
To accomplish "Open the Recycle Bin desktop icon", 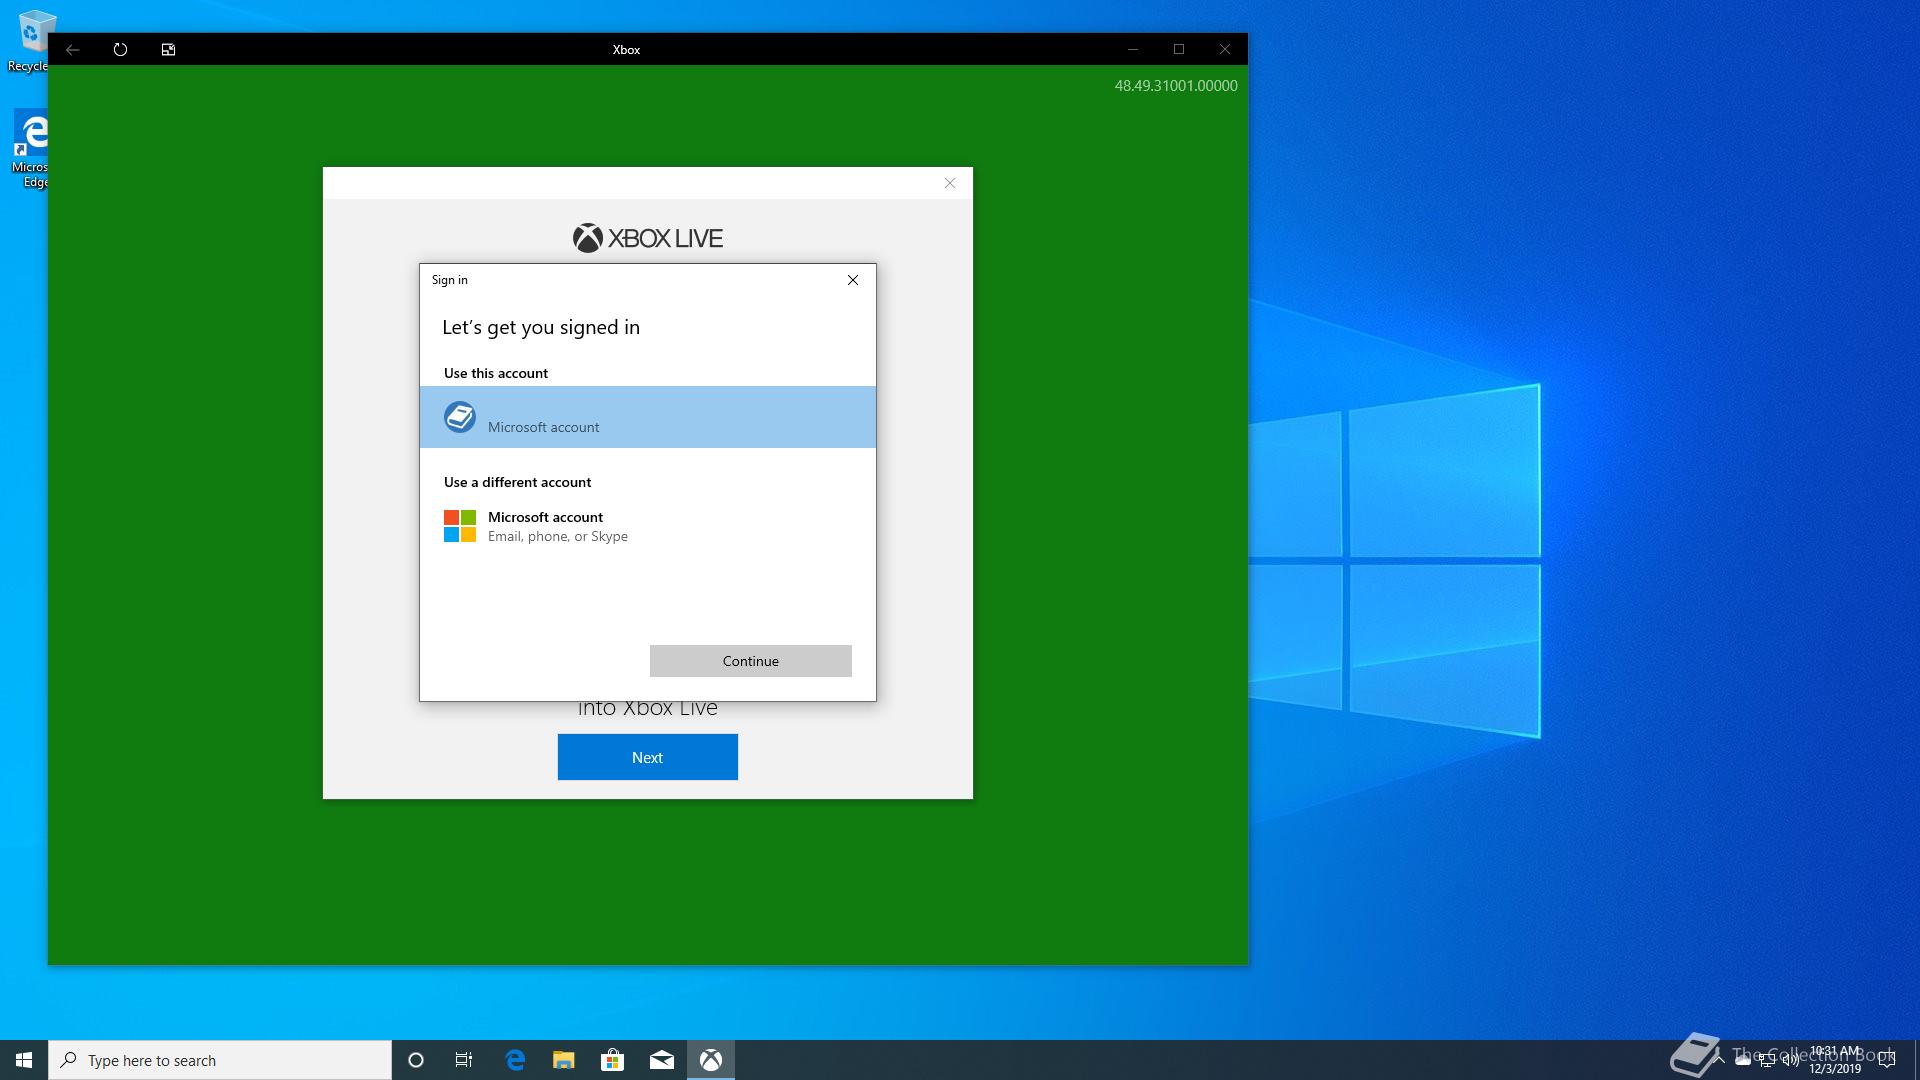I will (30, 40).
